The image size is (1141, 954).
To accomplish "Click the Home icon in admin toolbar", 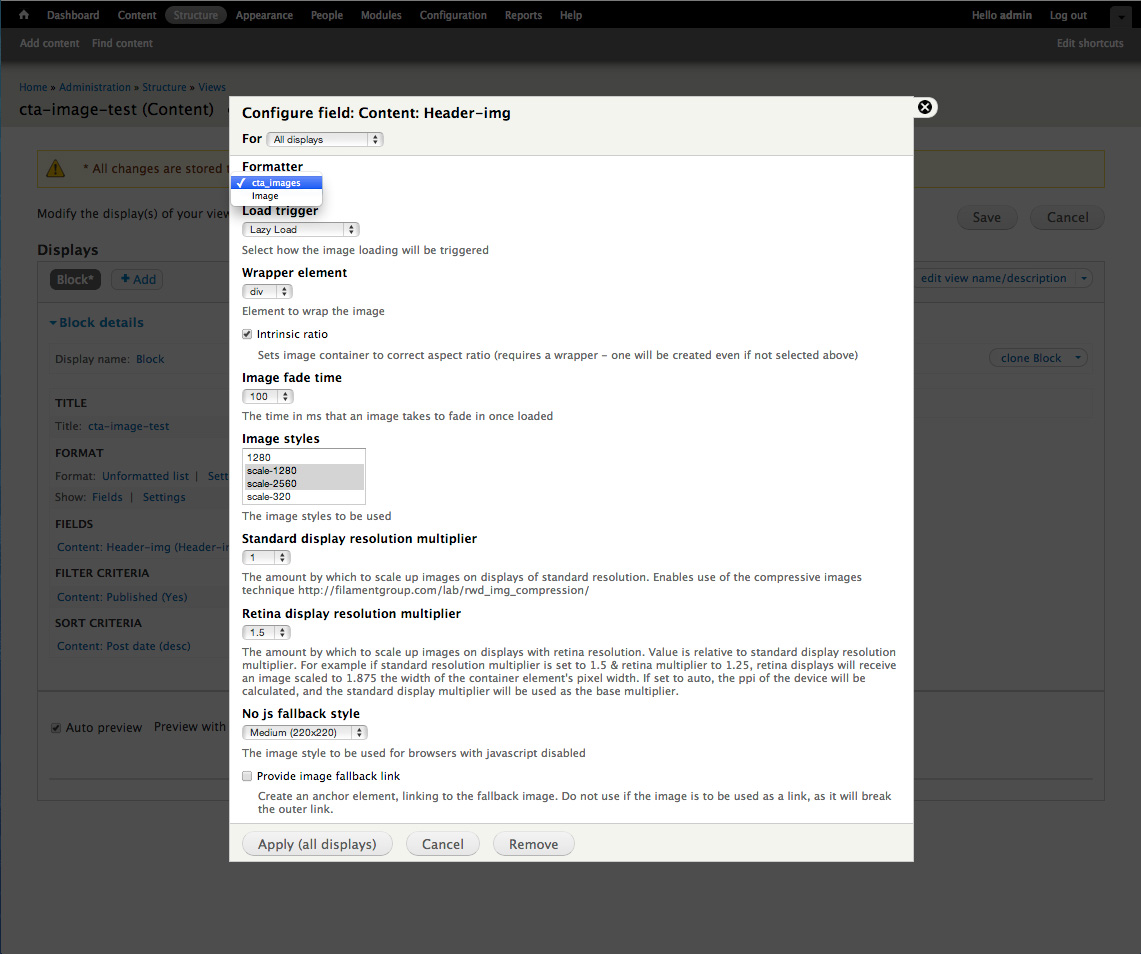I will (x=24, y=15).
